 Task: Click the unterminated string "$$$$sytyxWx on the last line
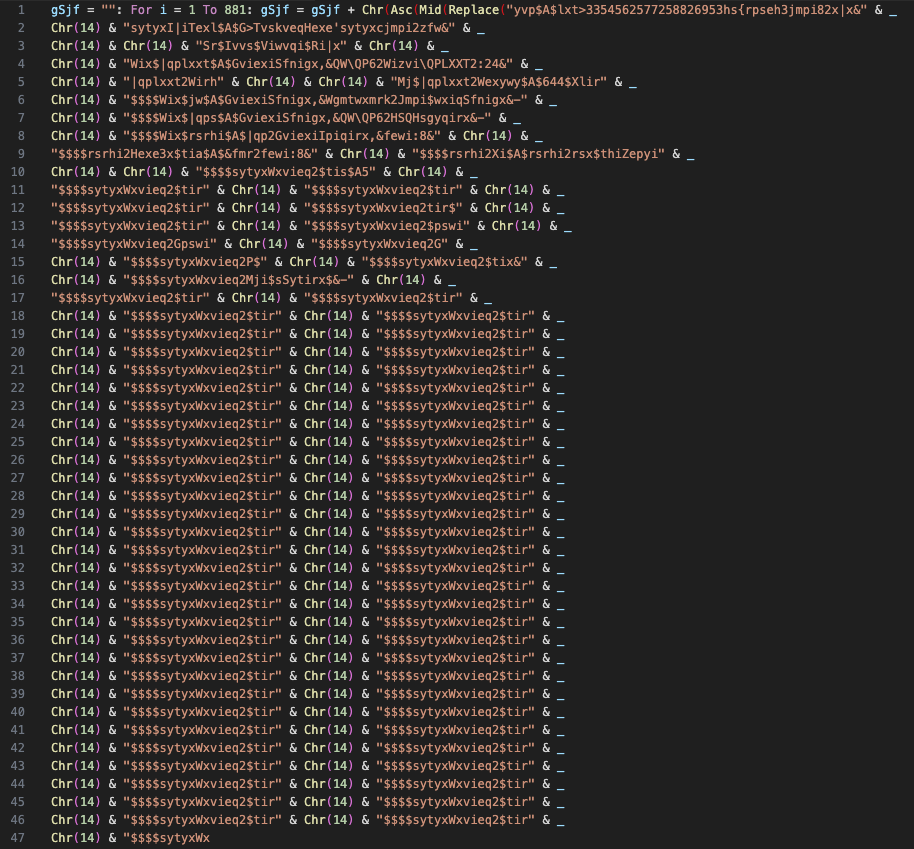166,839
